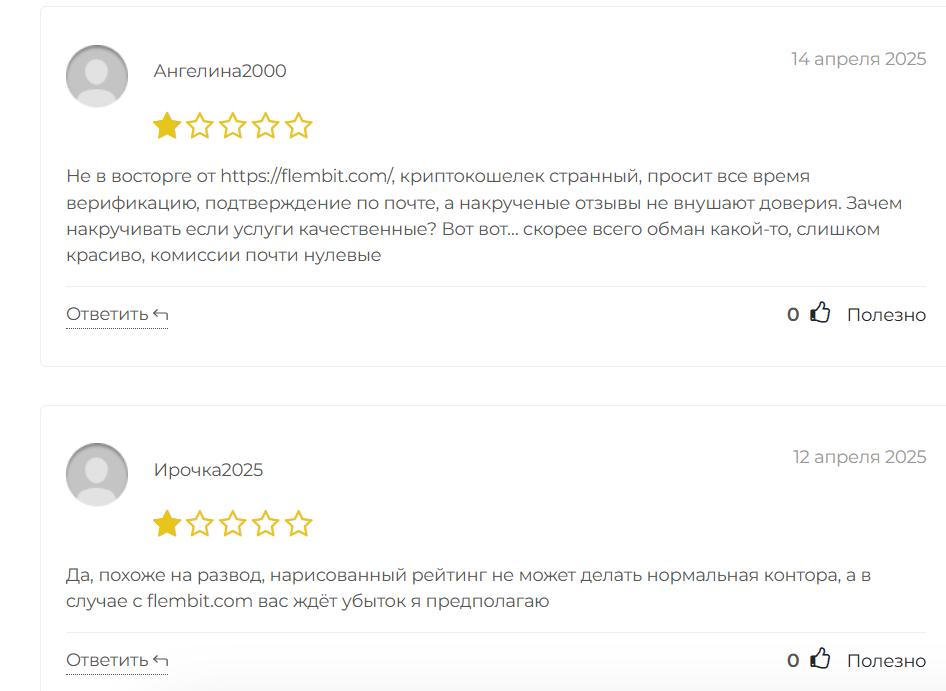The height and width of the screenshot is (691, 946).
Task: Click Ангелина2000's avatar image
Action: pyautogui.click(x=97, y=76)
